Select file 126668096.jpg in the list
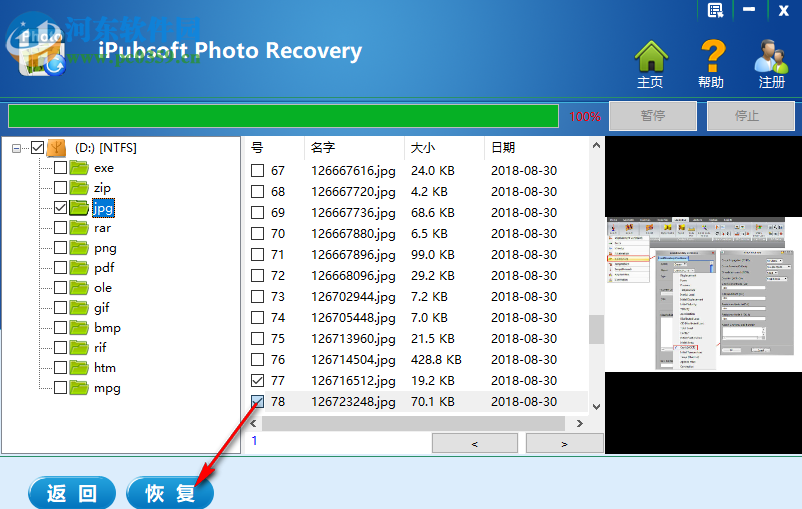The width and height of the screenshot is (802, 509). [353, 276]
